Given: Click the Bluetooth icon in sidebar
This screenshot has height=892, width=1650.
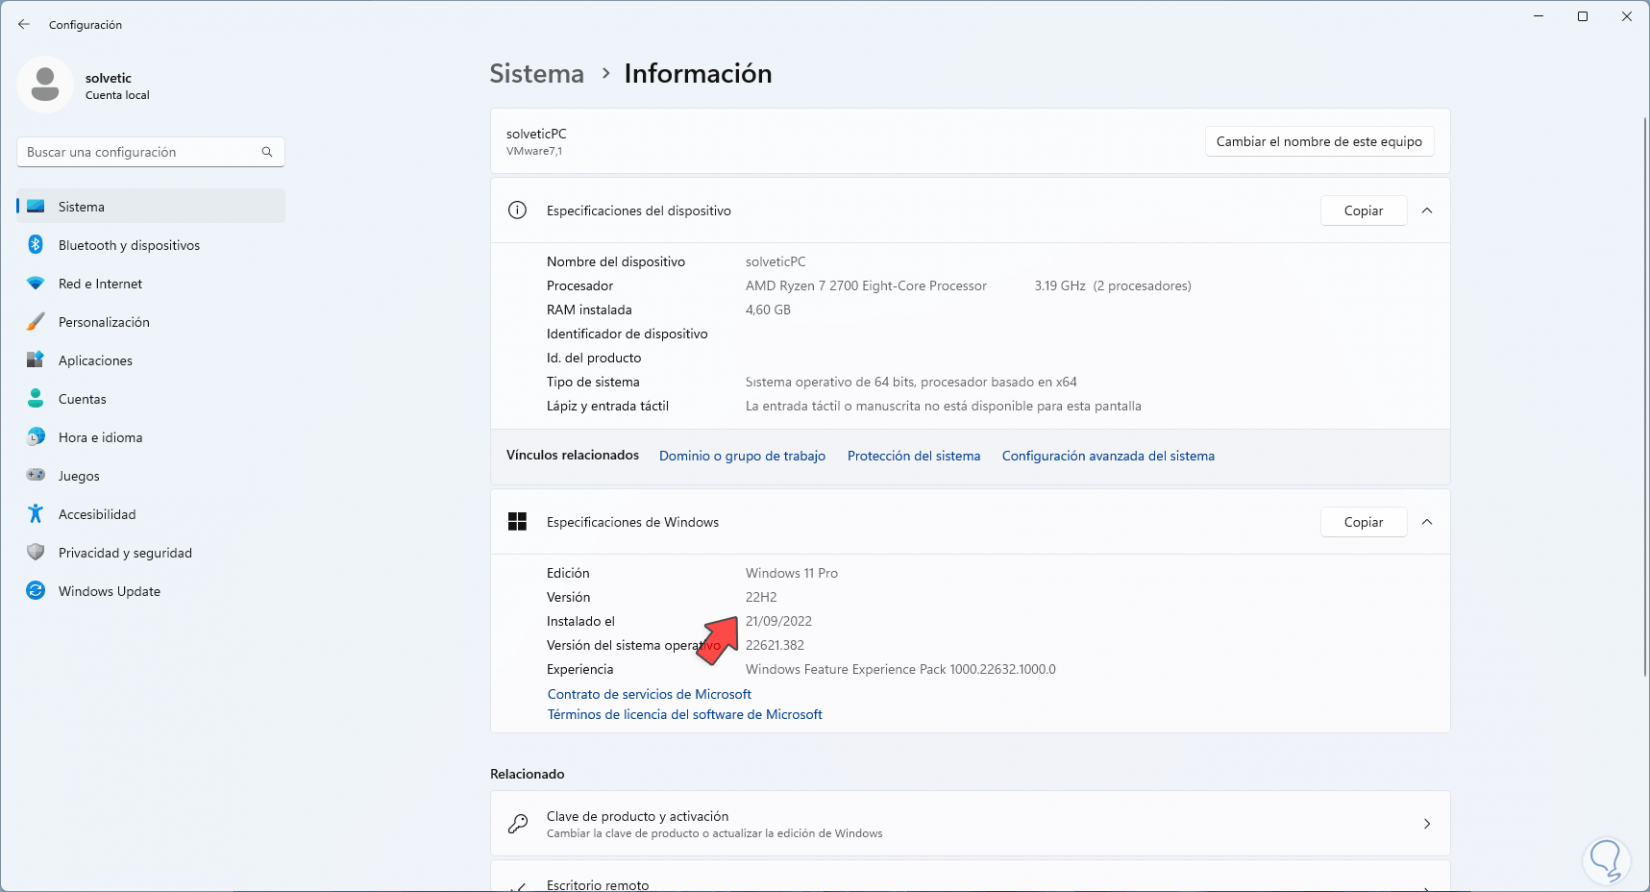Looking at the screenshot, I should point(36,245).
